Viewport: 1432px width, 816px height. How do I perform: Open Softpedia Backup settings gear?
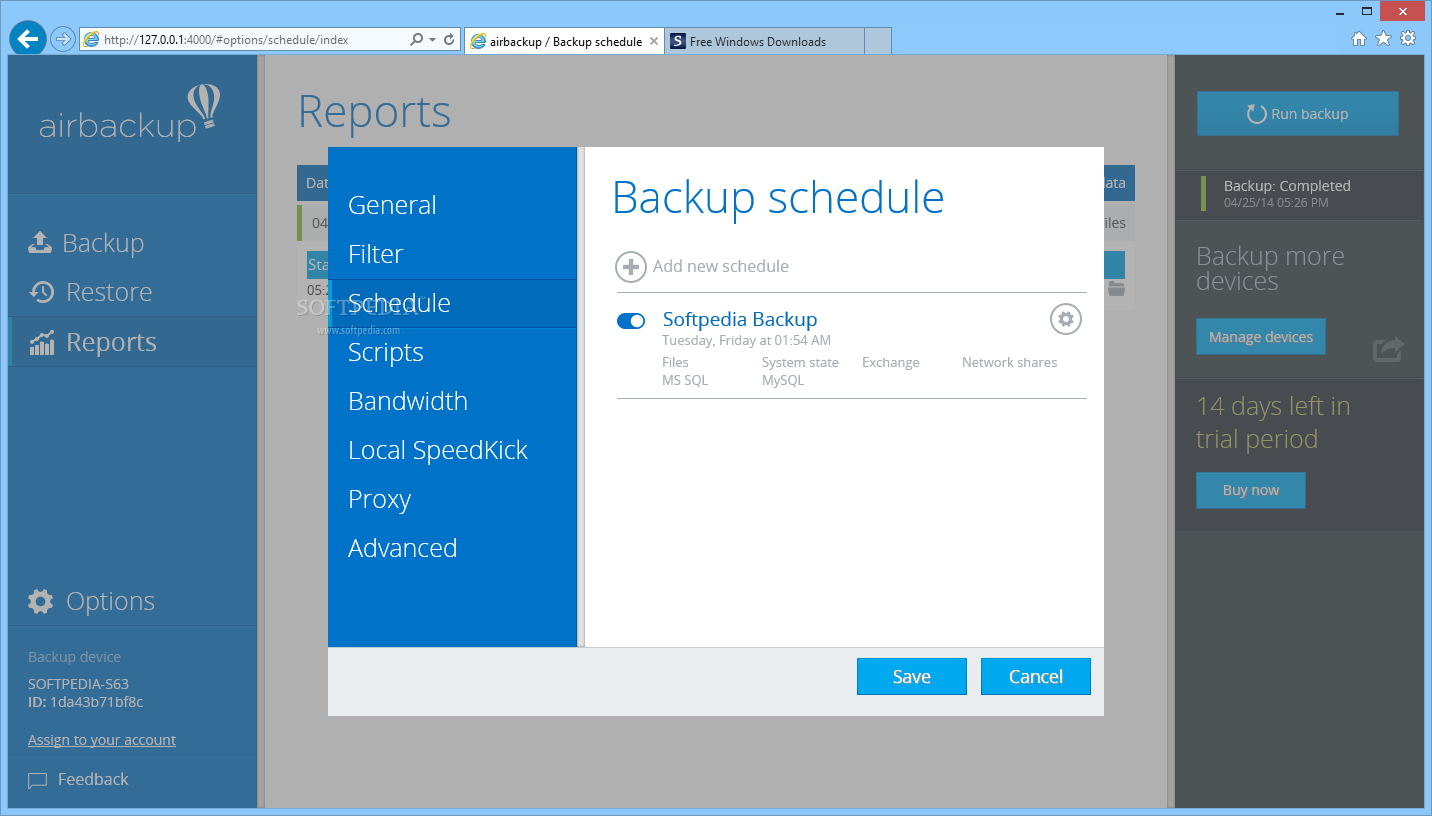[x=1066, y=319]
